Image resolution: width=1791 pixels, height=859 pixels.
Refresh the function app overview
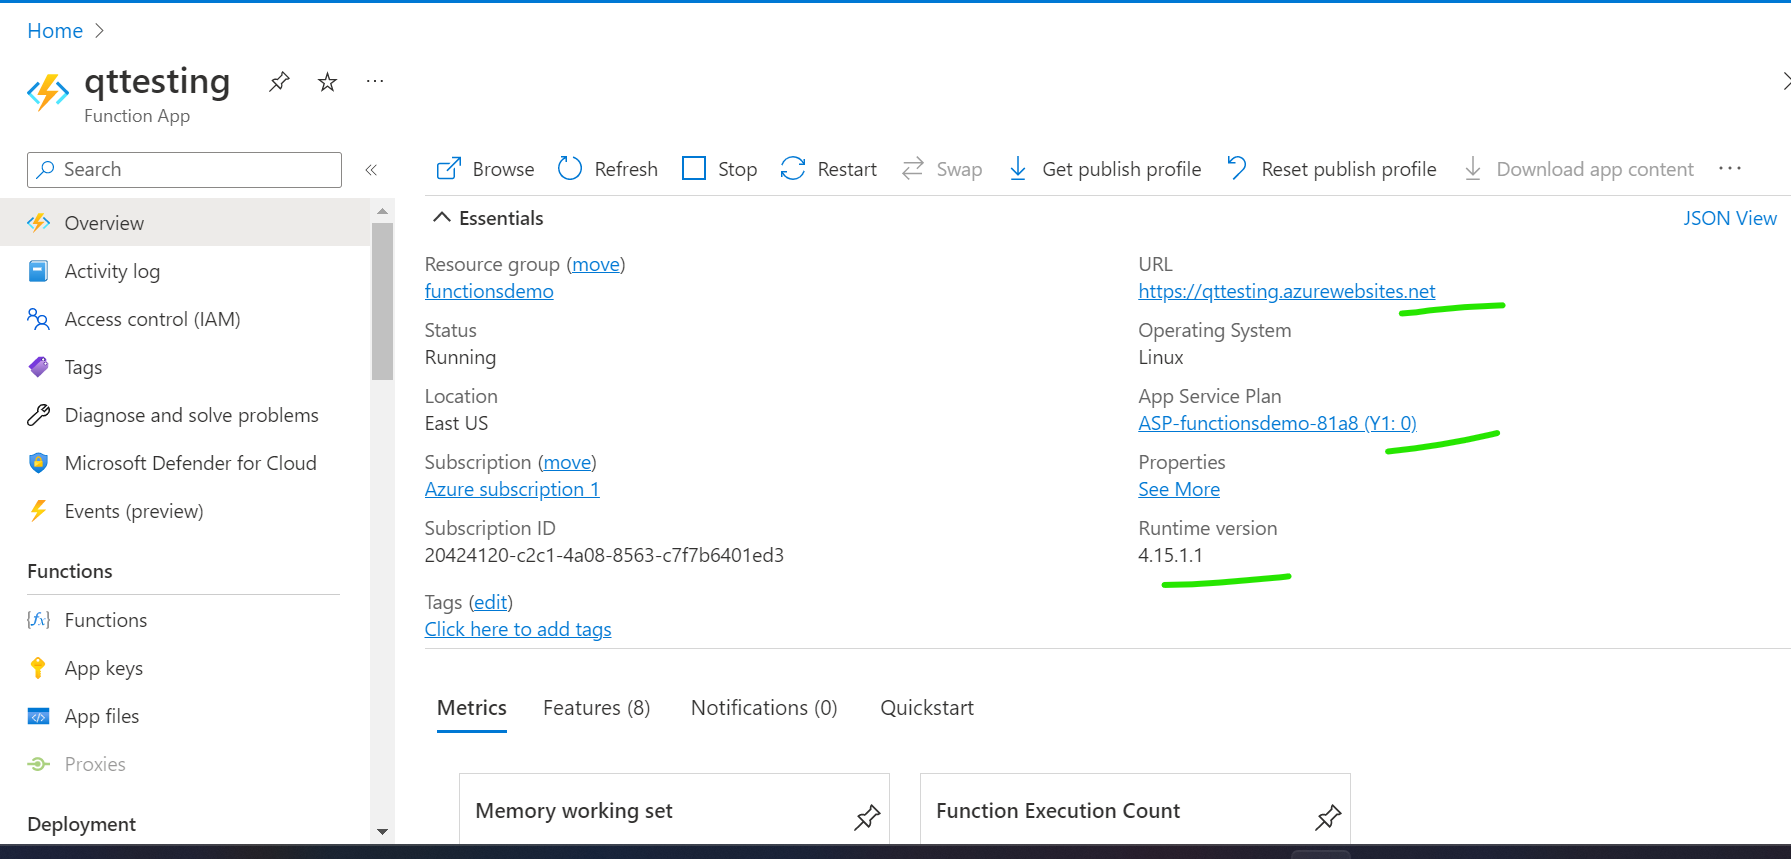607,169
